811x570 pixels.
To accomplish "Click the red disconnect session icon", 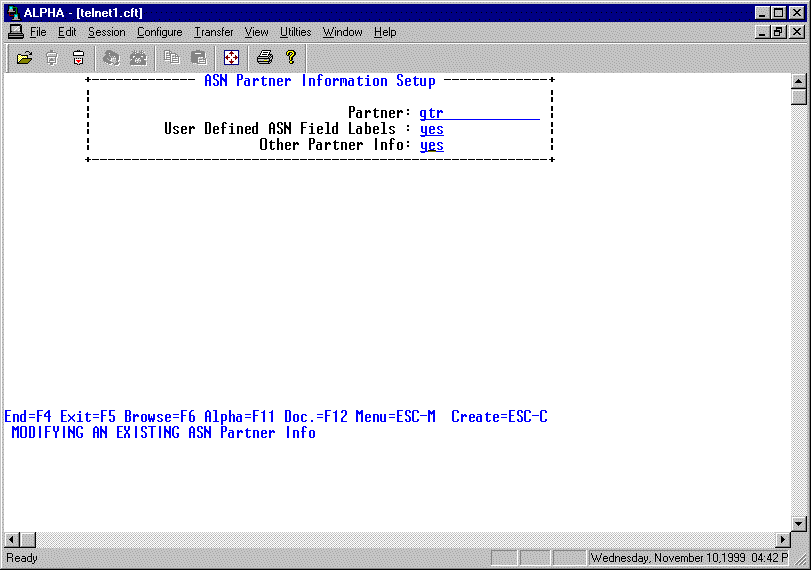I will 78,58.
